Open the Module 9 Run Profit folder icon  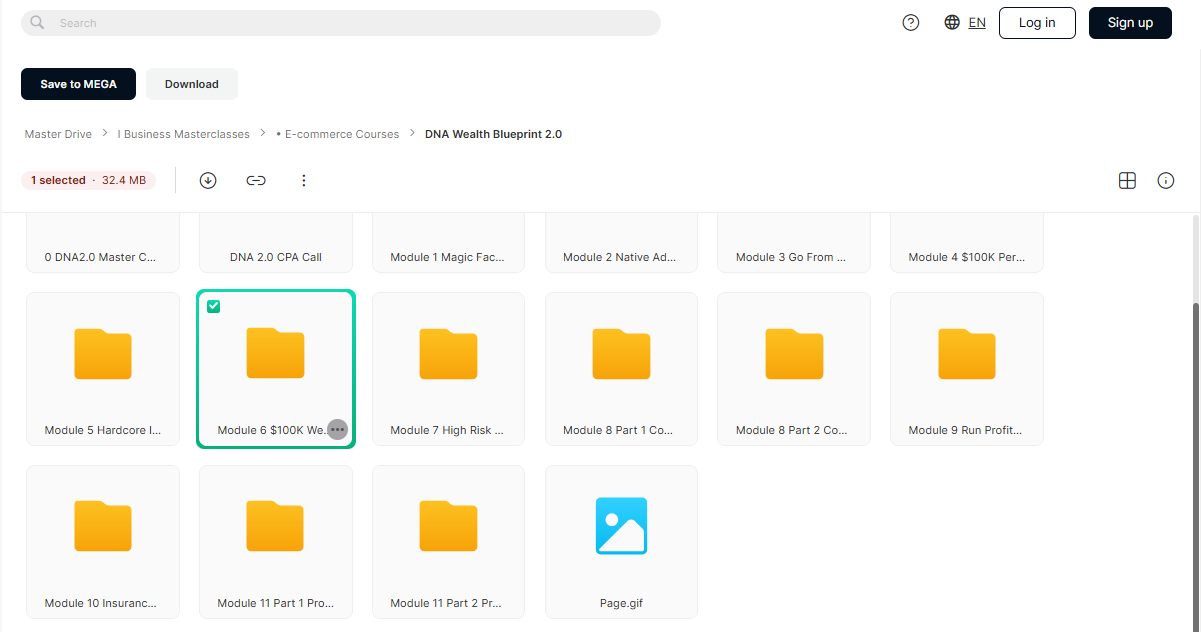pos(967,354)
